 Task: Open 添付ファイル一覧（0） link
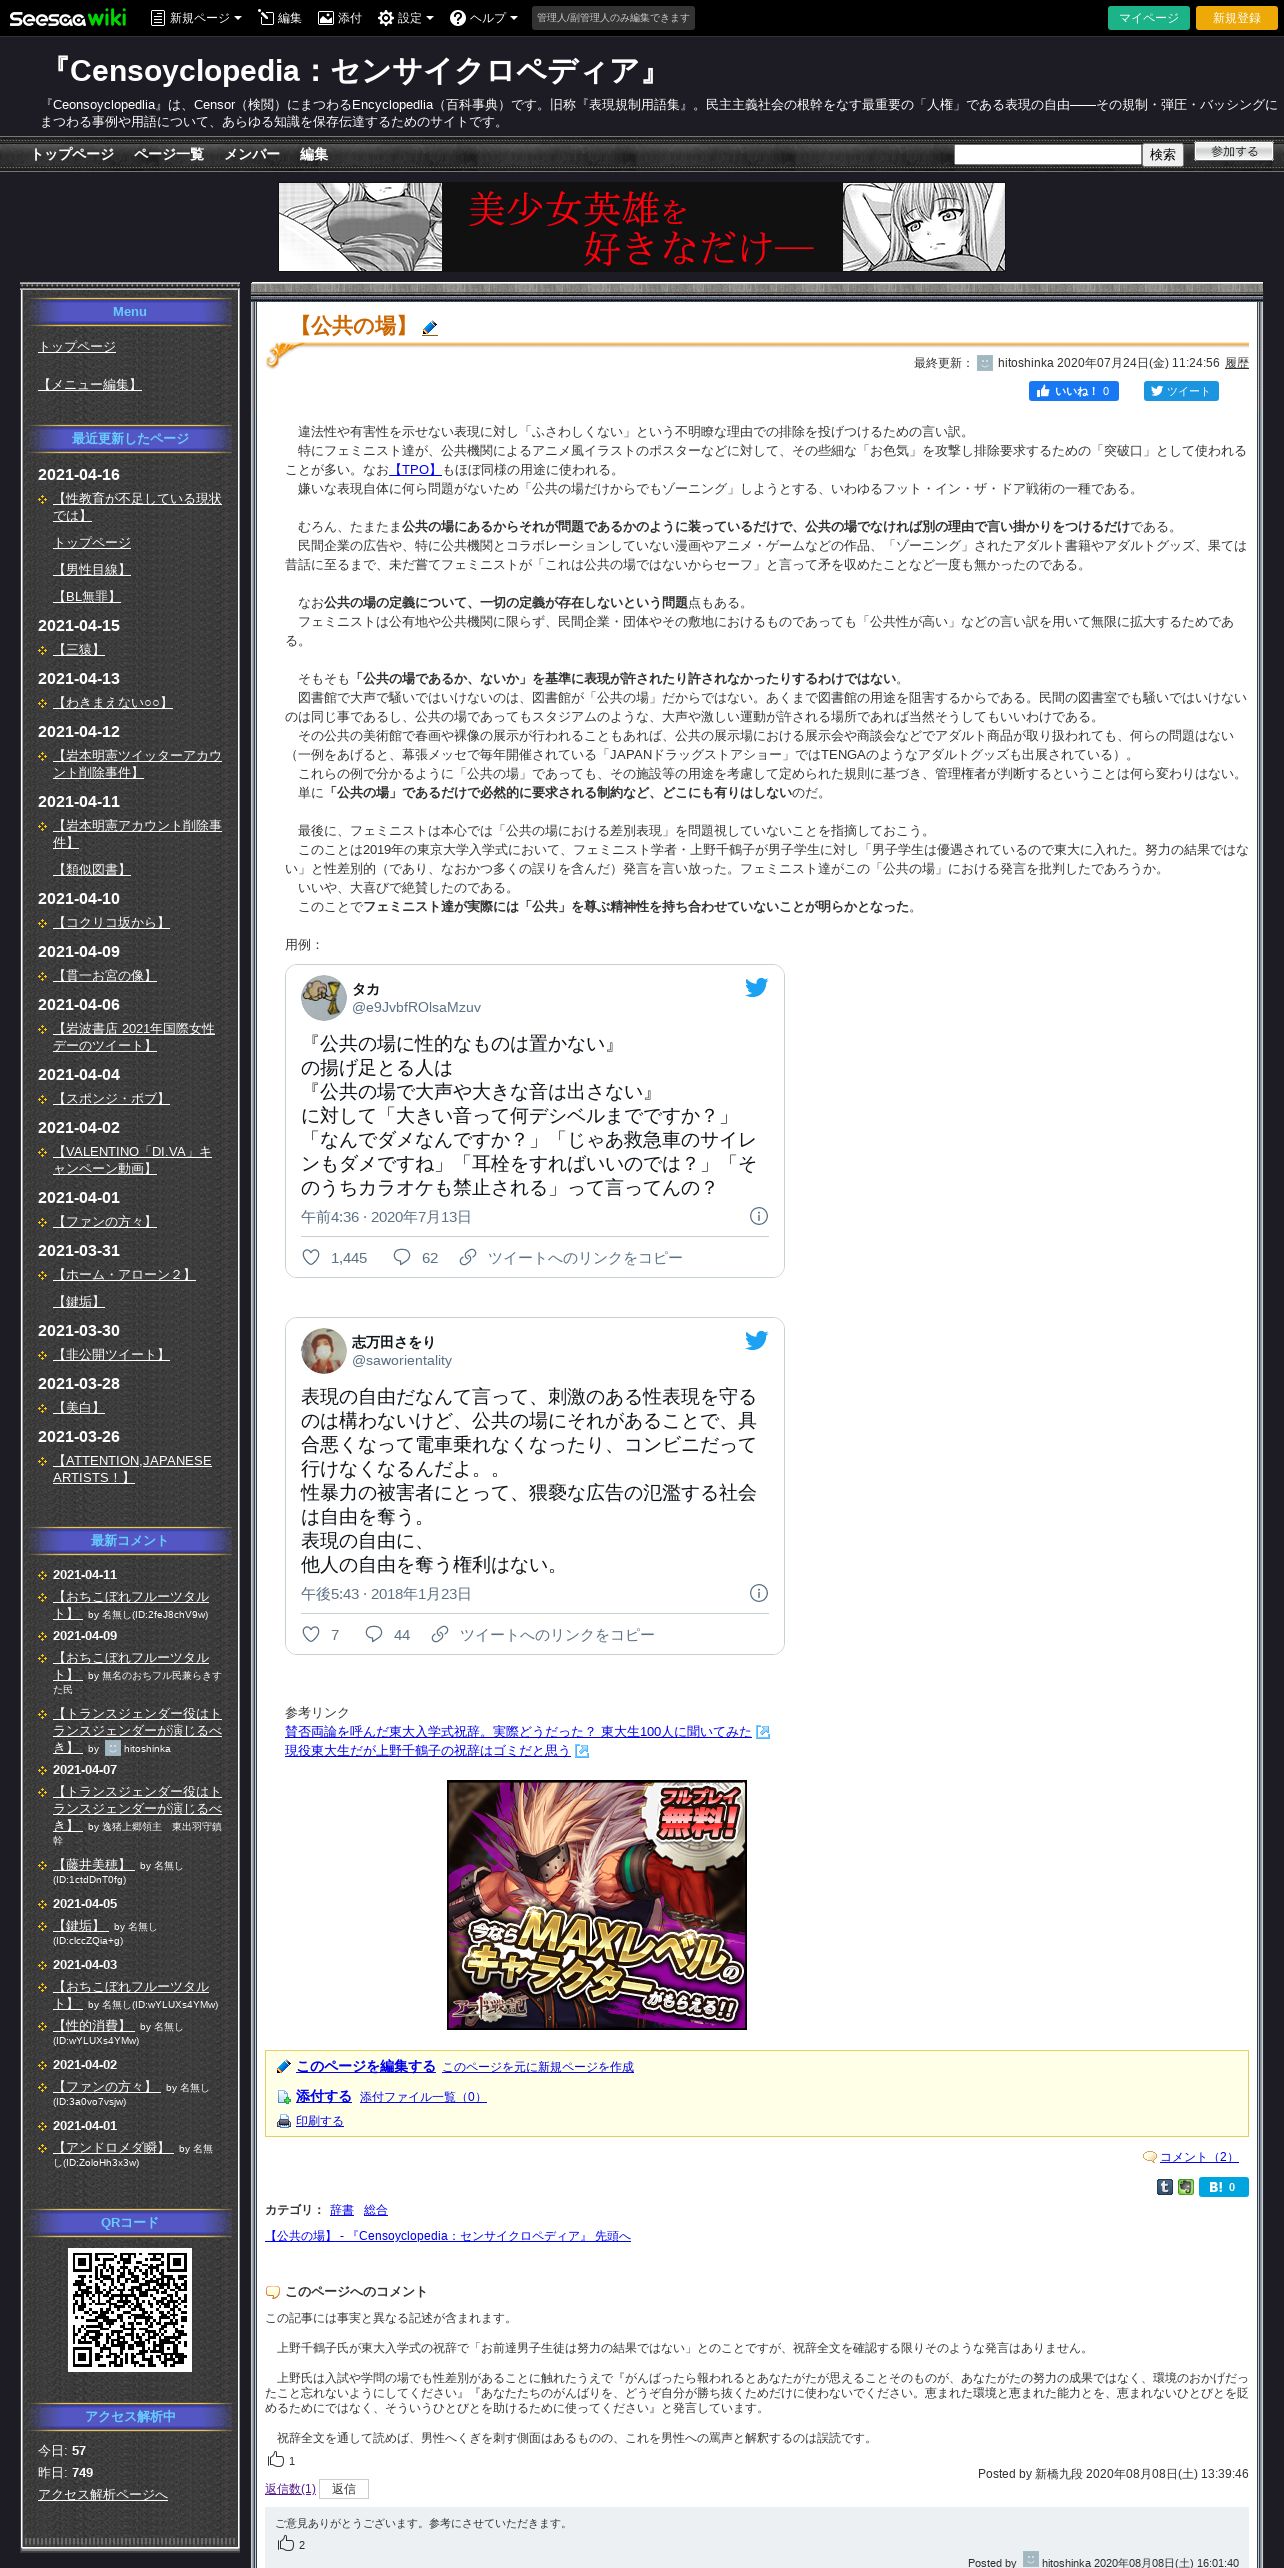click(x=423, y=2097)
